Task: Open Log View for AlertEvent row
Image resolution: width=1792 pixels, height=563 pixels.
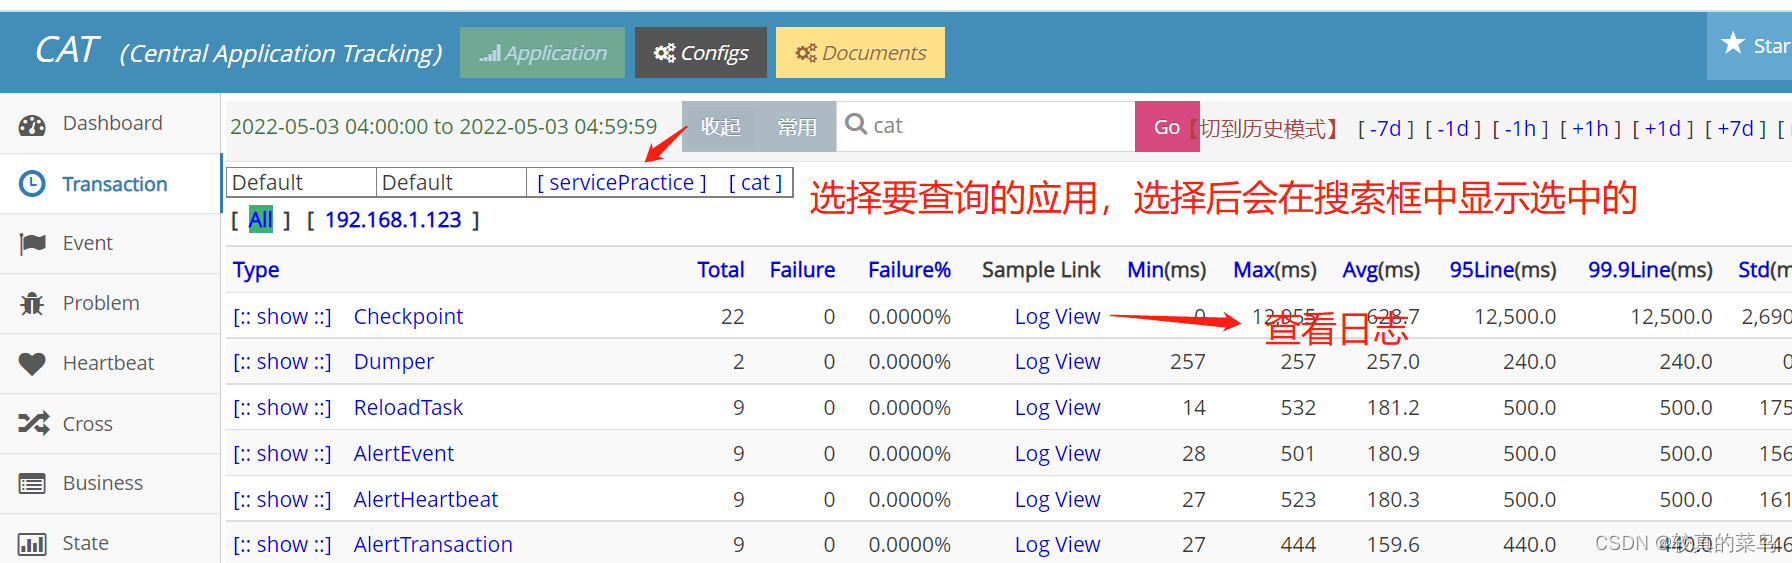Action: pos(1057,454)
